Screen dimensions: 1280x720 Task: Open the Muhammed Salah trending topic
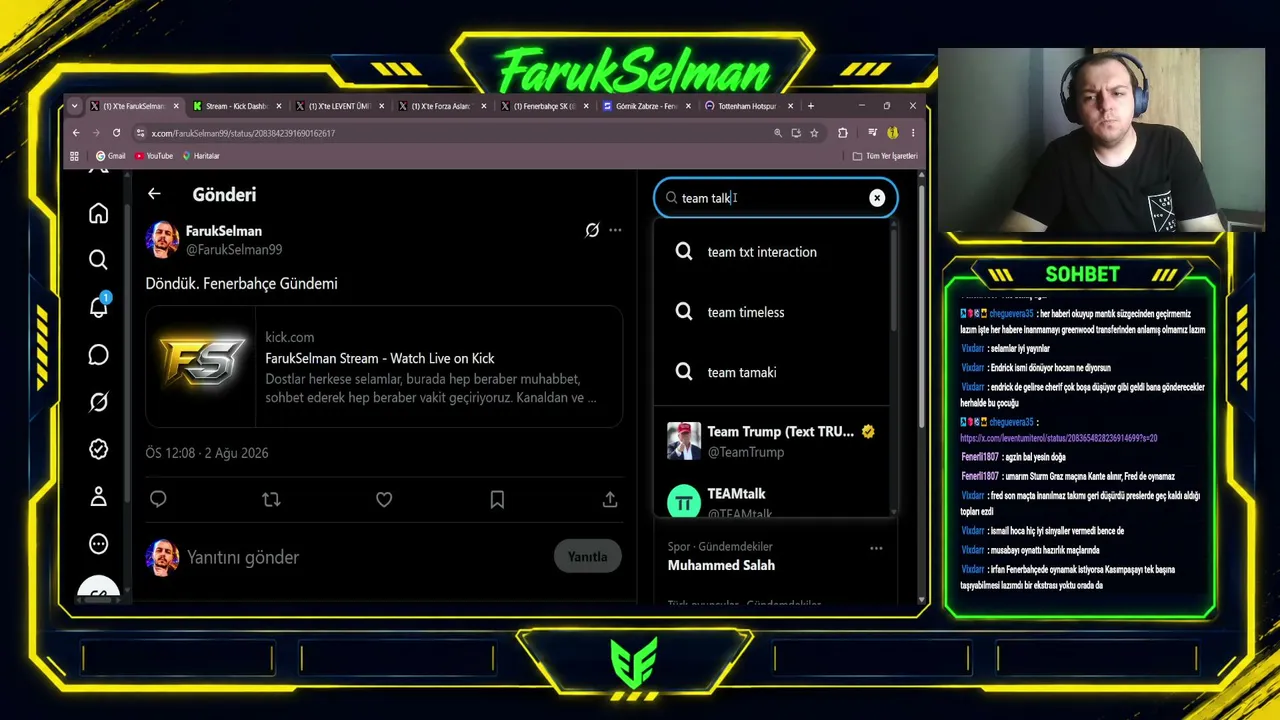721,565
